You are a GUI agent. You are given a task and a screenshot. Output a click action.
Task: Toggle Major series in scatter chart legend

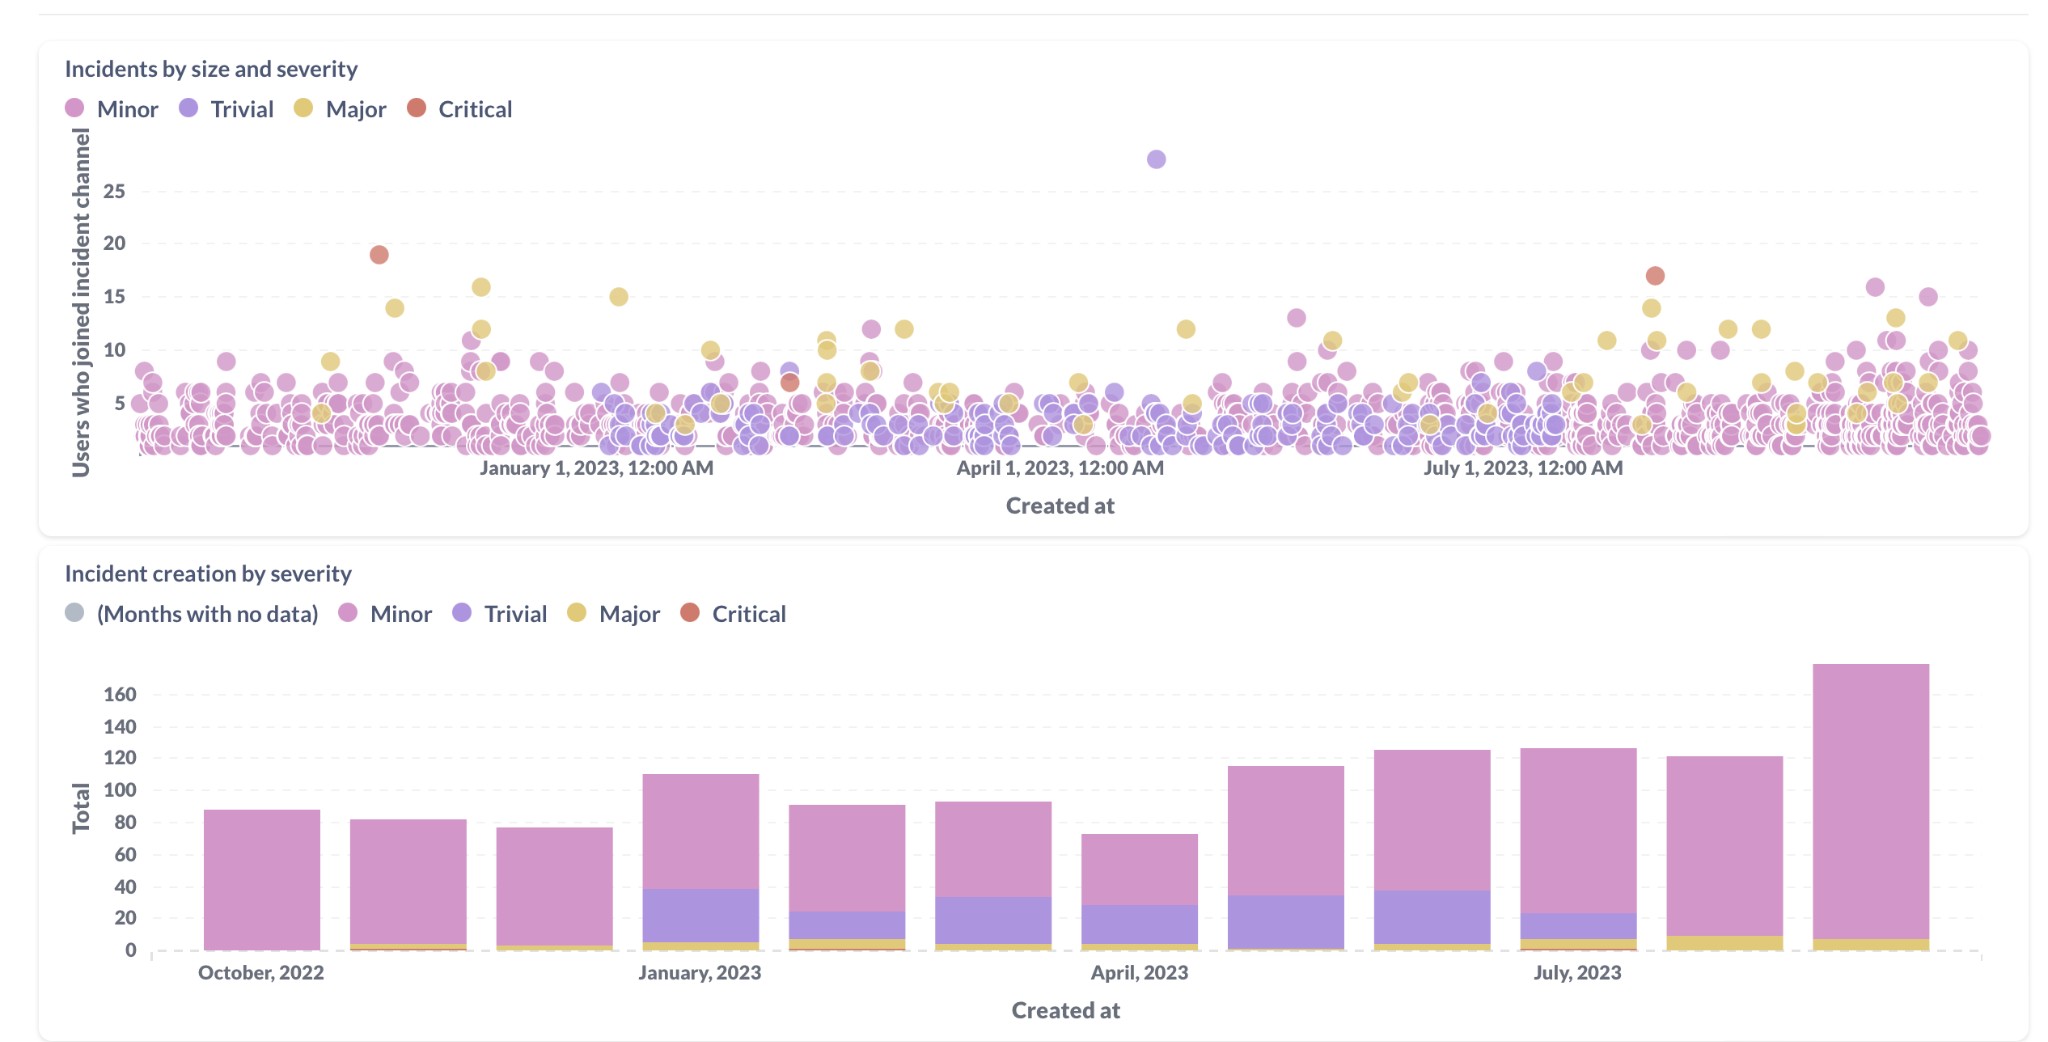(x=355, y=109)
